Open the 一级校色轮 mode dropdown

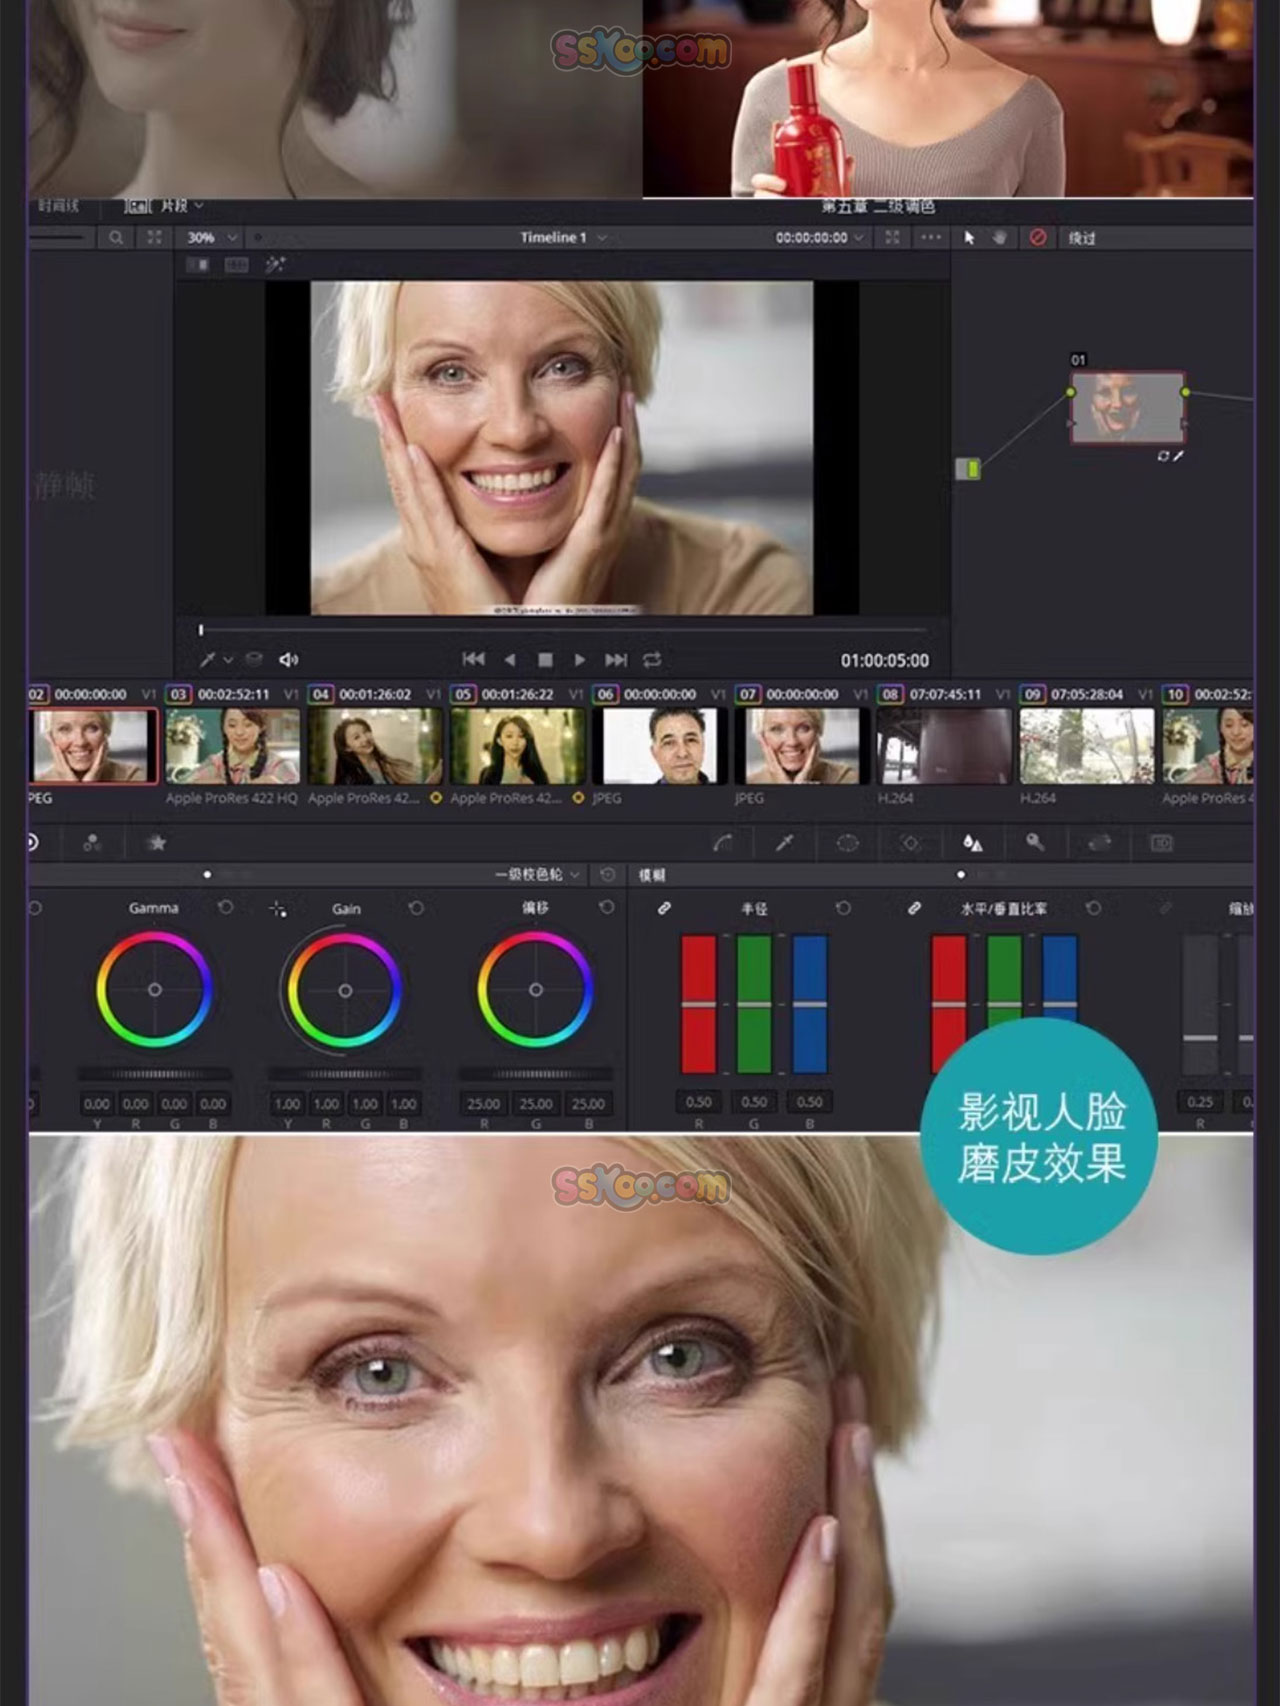[x=537, y=875]
